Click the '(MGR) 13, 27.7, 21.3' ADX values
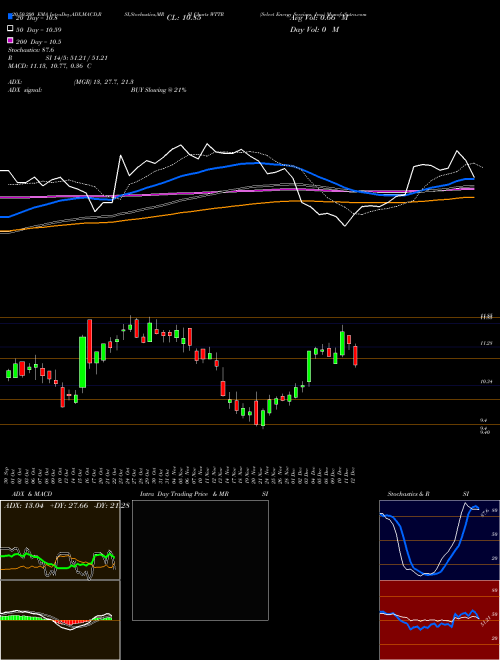500x660 pixels. 104,82
